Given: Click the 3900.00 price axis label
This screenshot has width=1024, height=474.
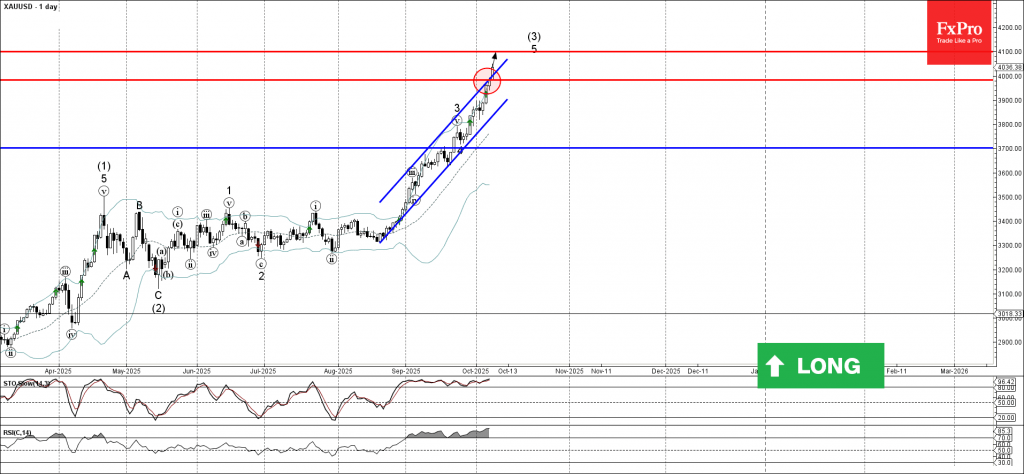Looking at the screenshot, I should tap(1009, 101).
